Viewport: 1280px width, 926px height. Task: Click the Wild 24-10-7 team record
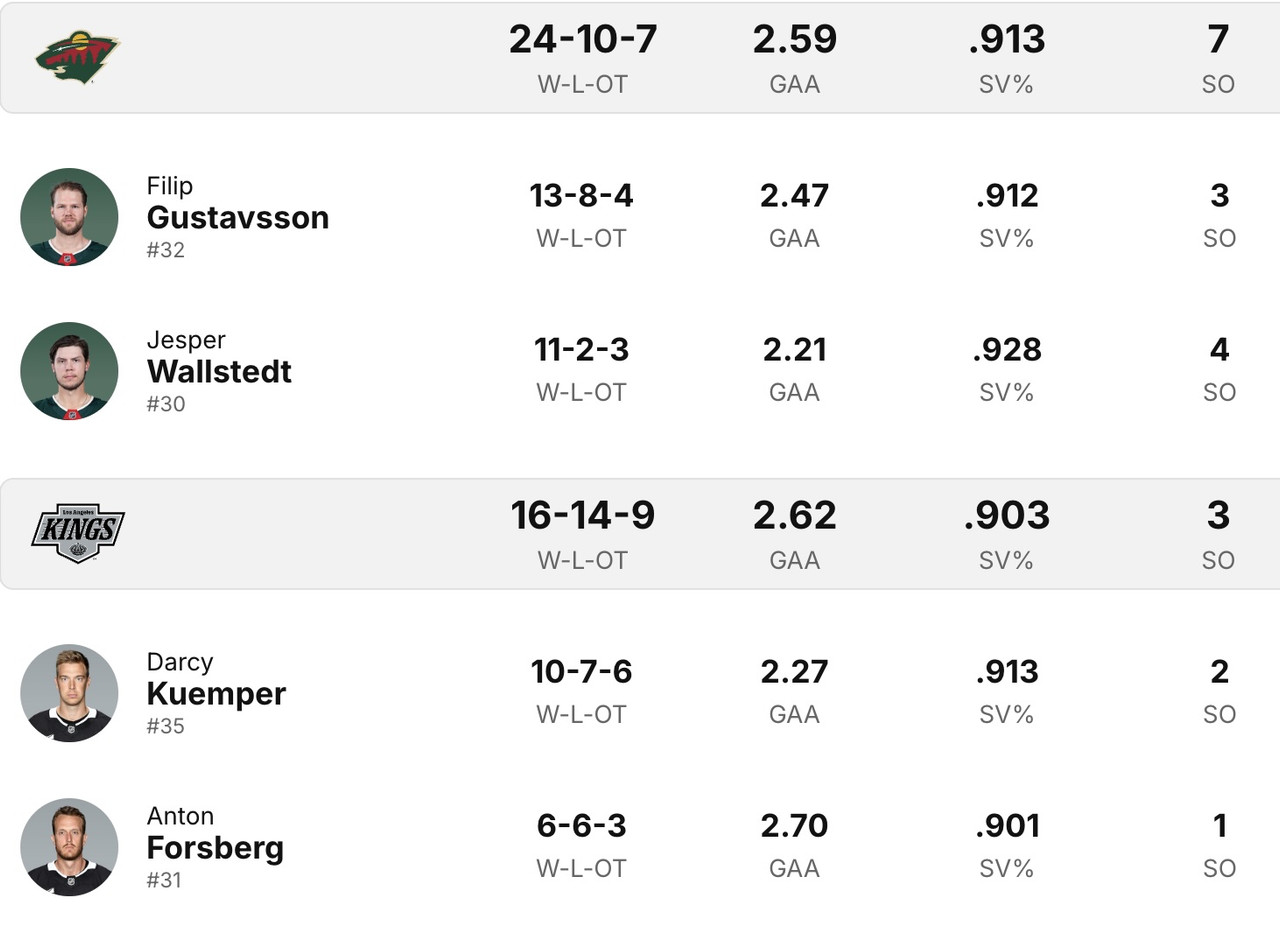point(582,39)
